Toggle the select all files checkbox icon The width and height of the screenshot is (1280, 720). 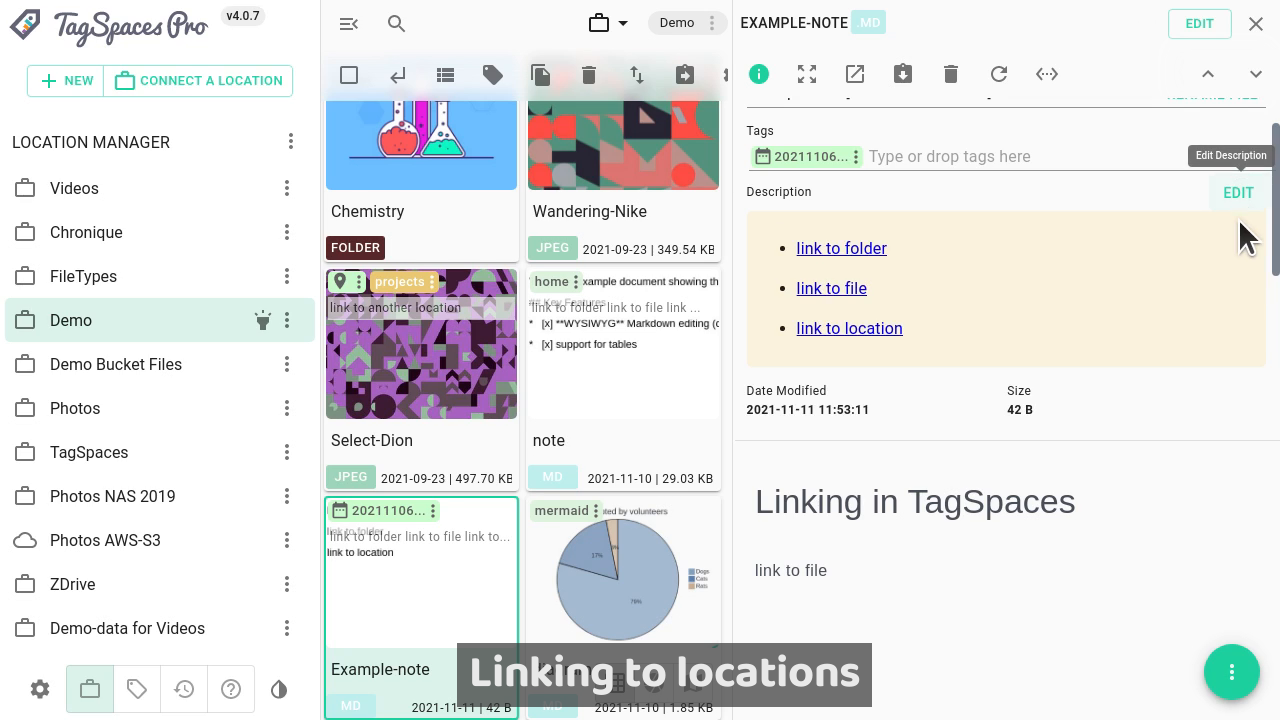[x=349, y=74]
